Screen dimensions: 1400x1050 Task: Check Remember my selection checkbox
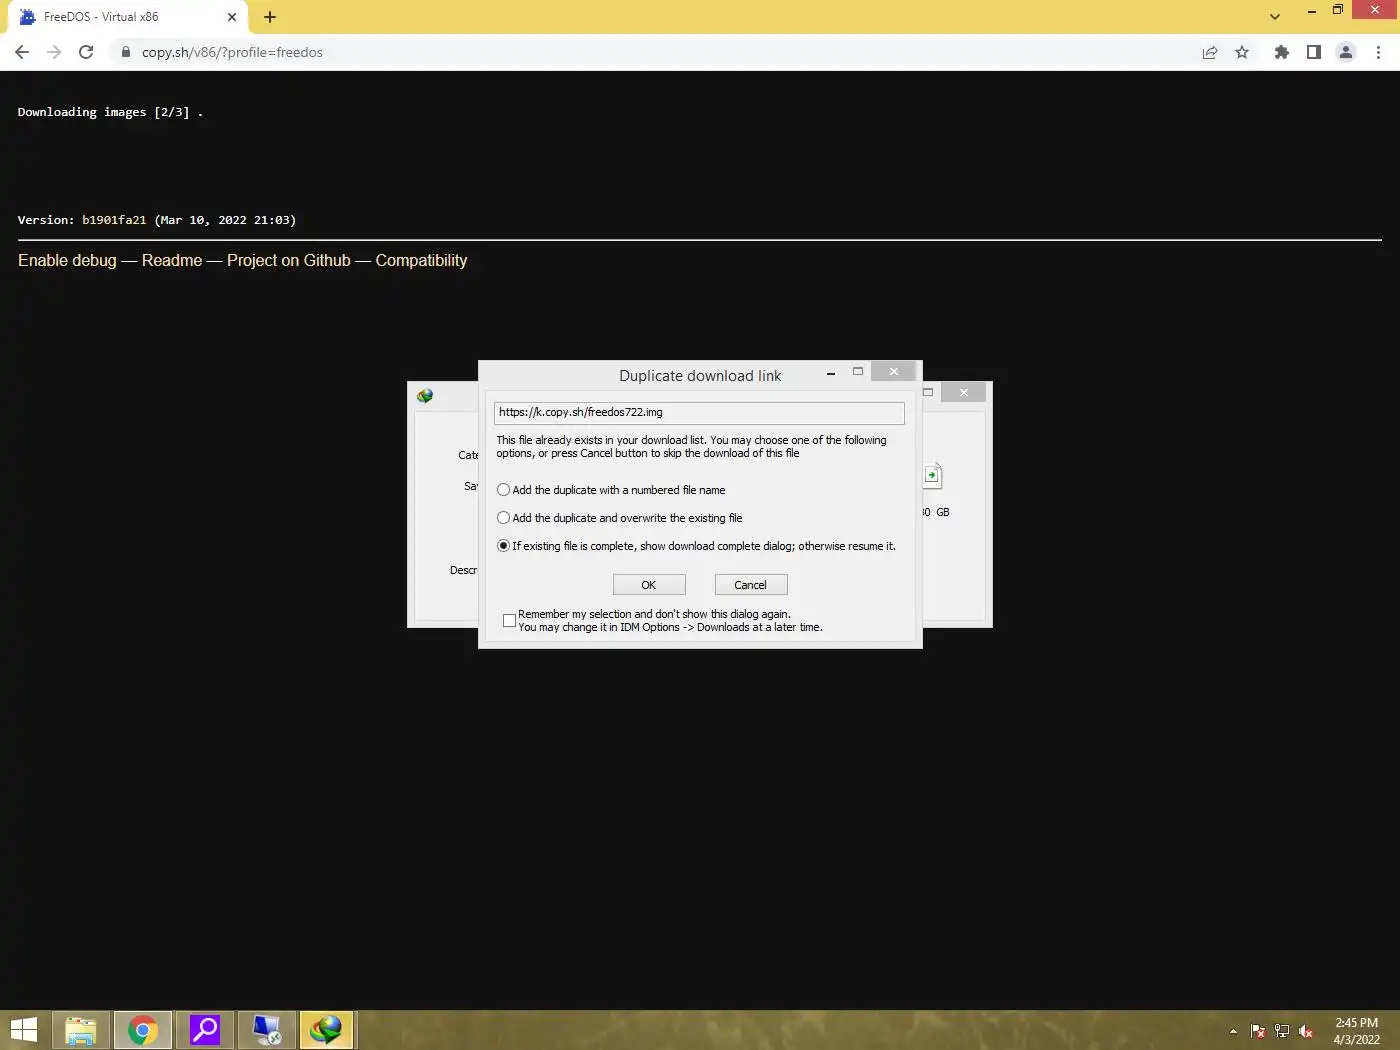(509, 620)
